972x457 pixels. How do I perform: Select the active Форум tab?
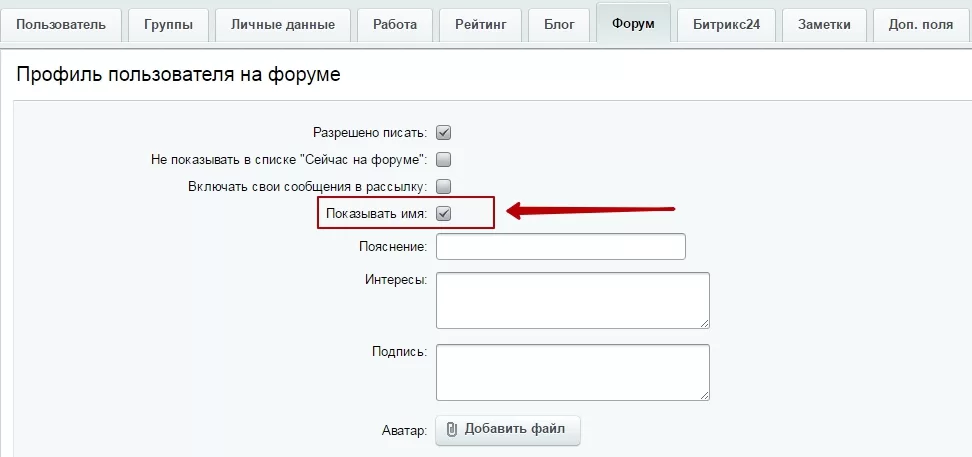pyautogui.click(x=633, y=24)
